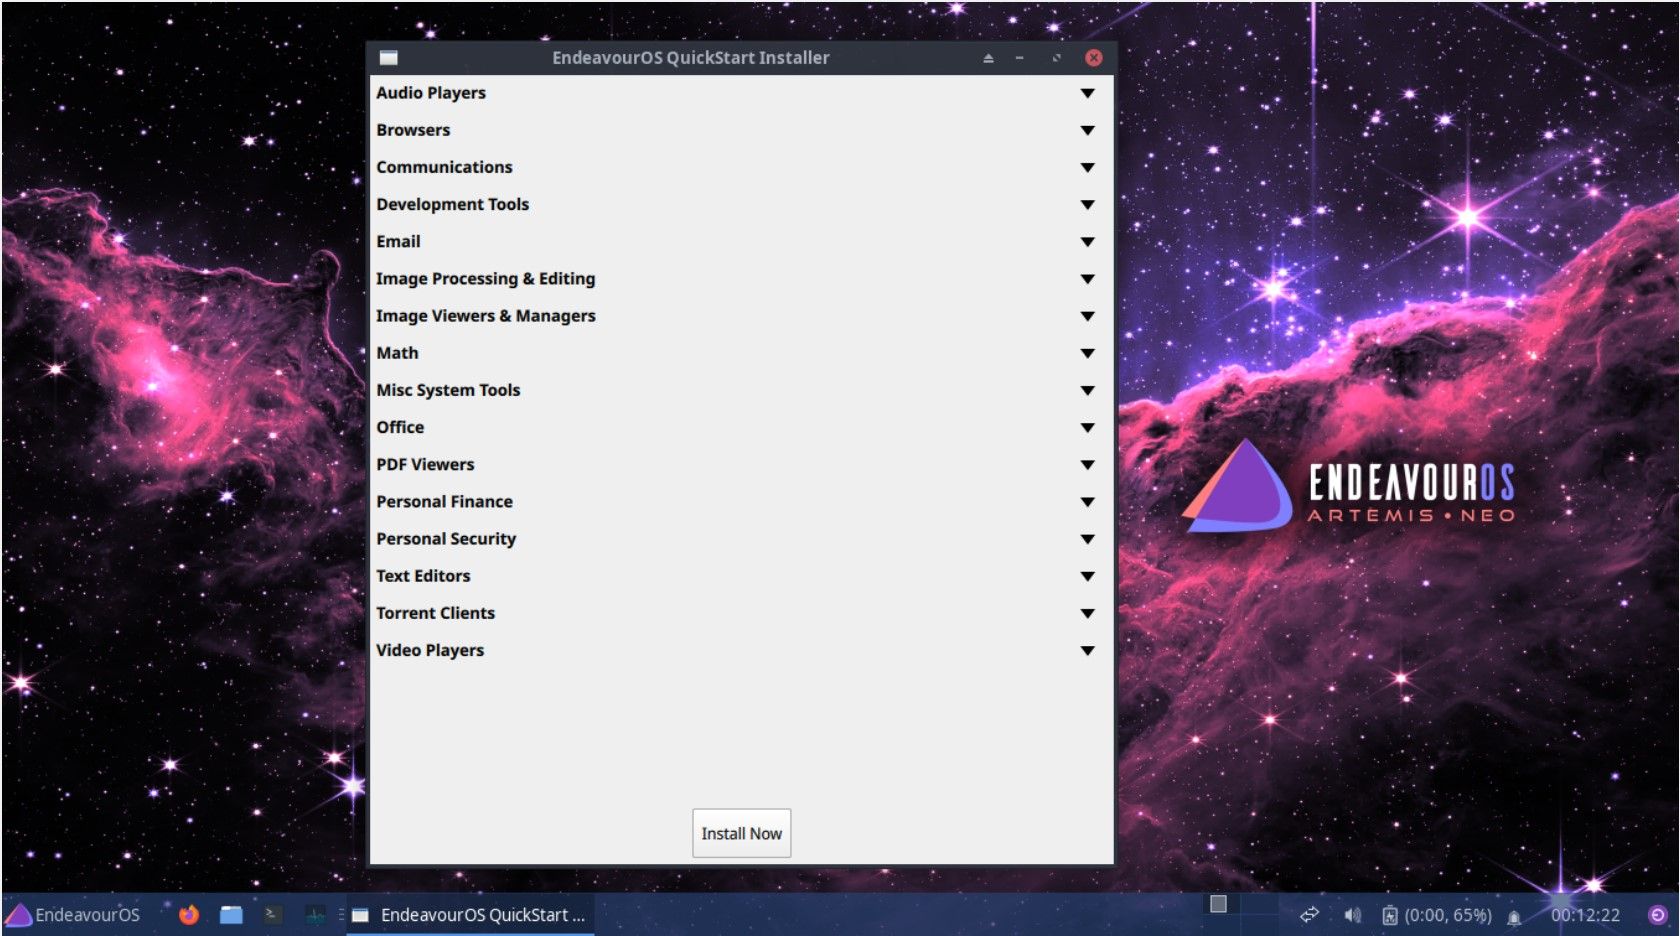Expand the PDF Viewers arrow
The height and width of the screenshot is (936, 1680).
(x=1087, y=464)
